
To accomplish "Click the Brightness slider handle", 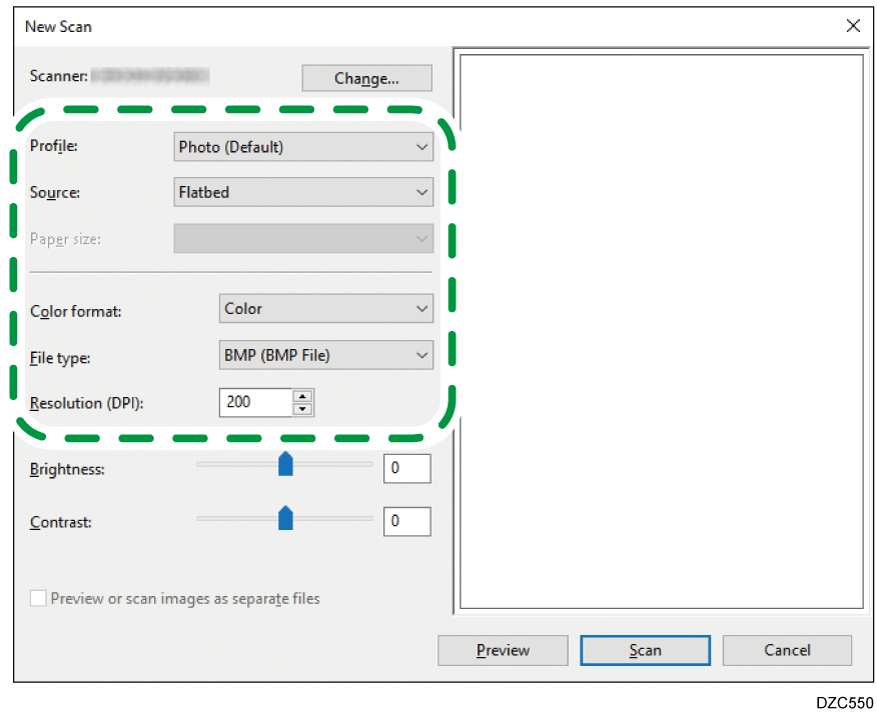I will (x=285, y=463).
